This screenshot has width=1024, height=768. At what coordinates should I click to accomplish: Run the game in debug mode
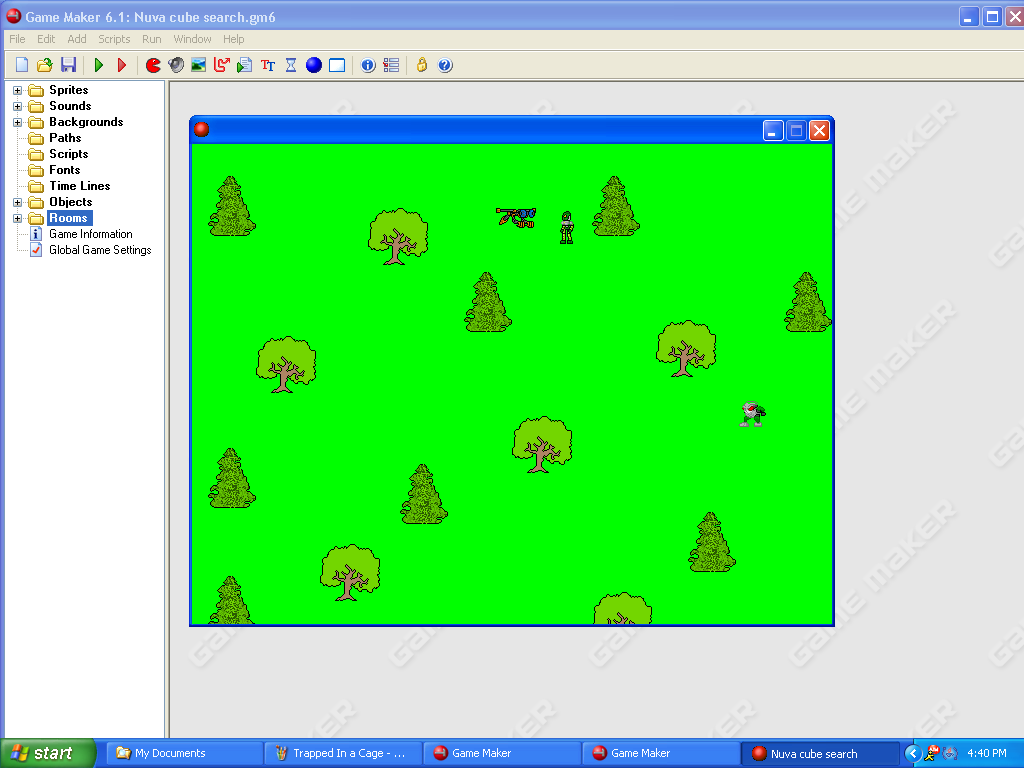pos(120,64)
